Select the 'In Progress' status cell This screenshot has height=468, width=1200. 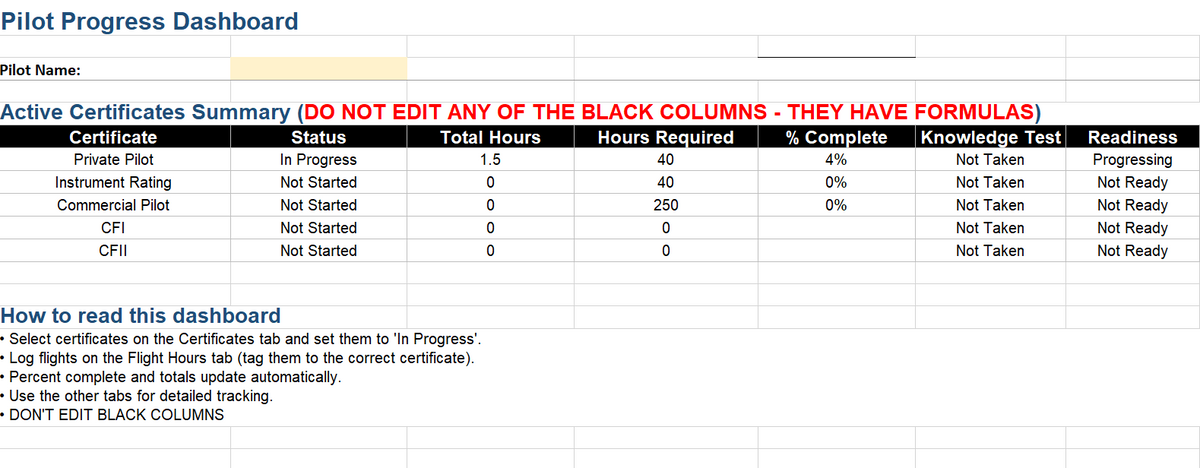[318, 160]
